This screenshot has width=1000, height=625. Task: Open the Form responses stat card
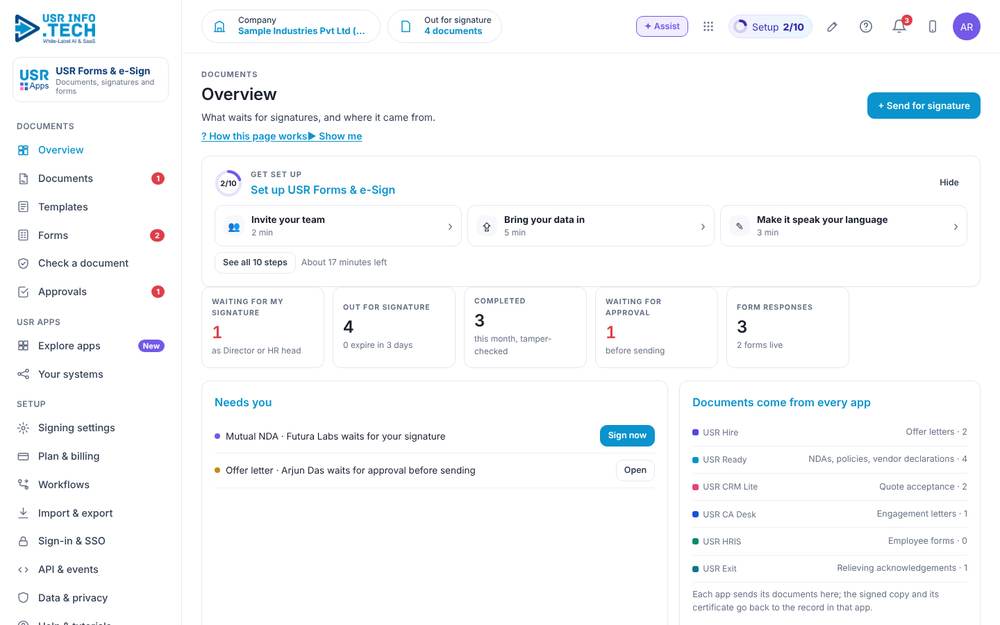[788, 327]
